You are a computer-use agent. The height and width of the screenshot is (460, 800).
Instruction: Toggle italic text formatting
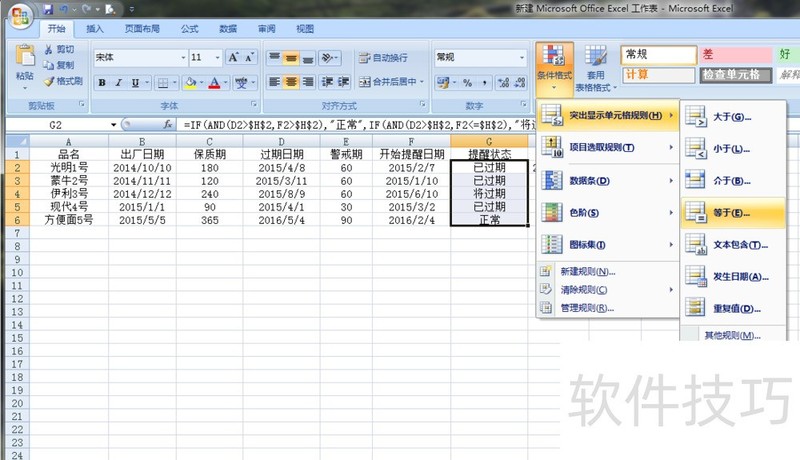point(119,82)
